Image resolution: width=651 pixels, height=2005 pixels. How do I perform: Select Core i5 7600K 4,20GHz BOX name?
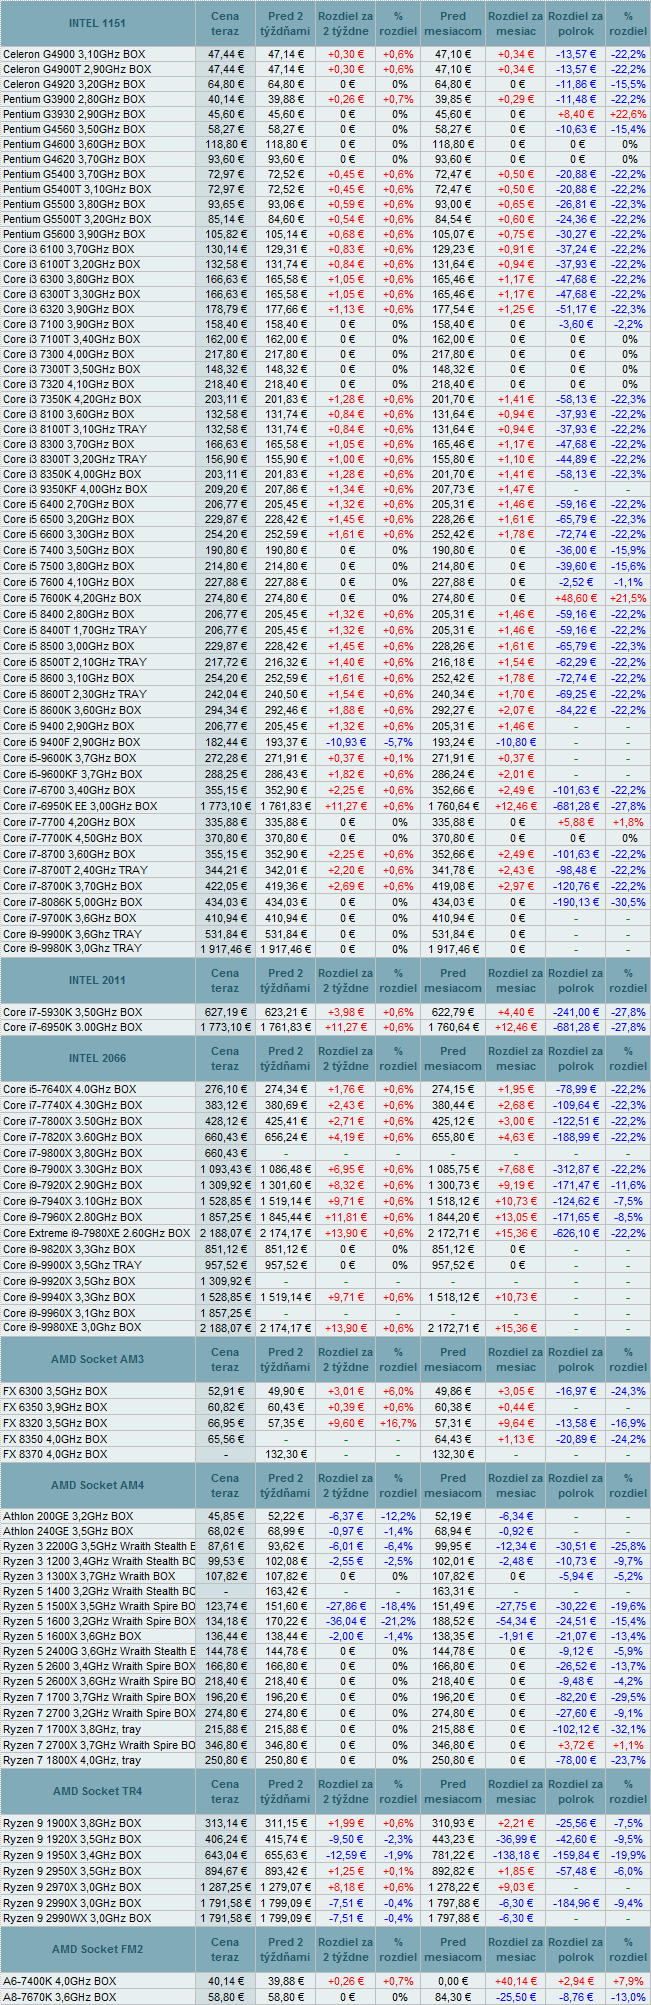pyautogui.click(x=72, y=598)
